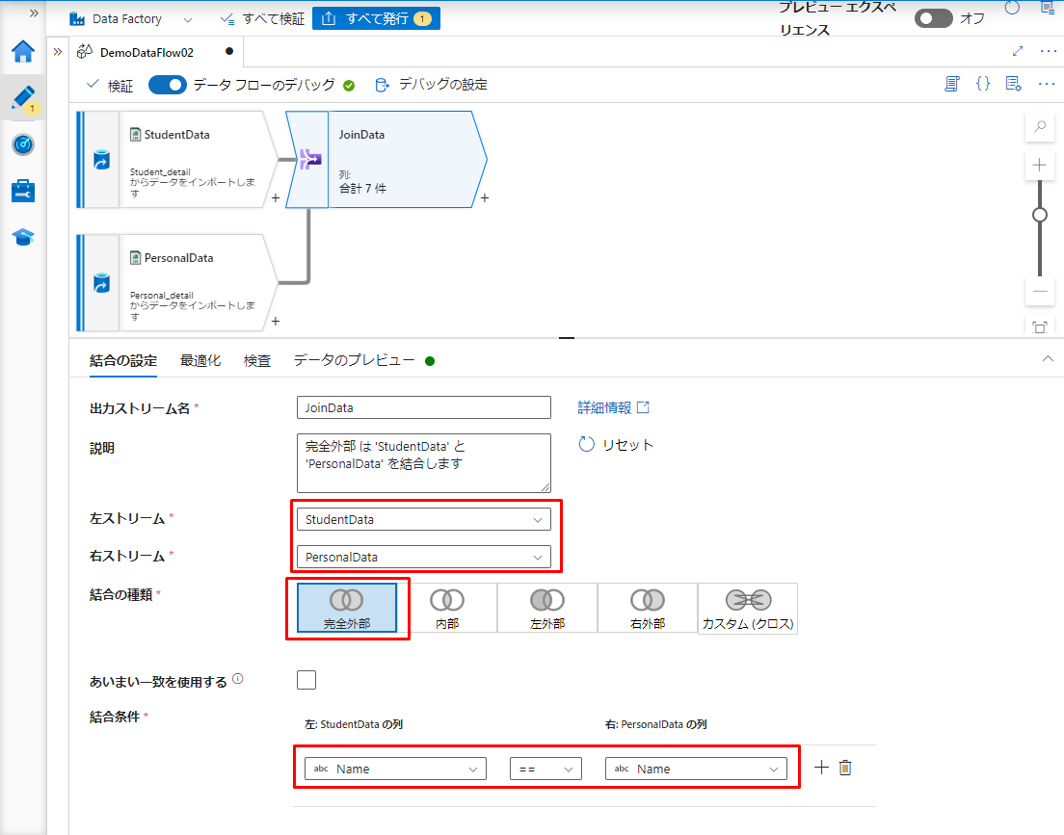1064x835 pixels.
Task: Open the tab bar more options ellipsis
Action: pos(1048,51)
